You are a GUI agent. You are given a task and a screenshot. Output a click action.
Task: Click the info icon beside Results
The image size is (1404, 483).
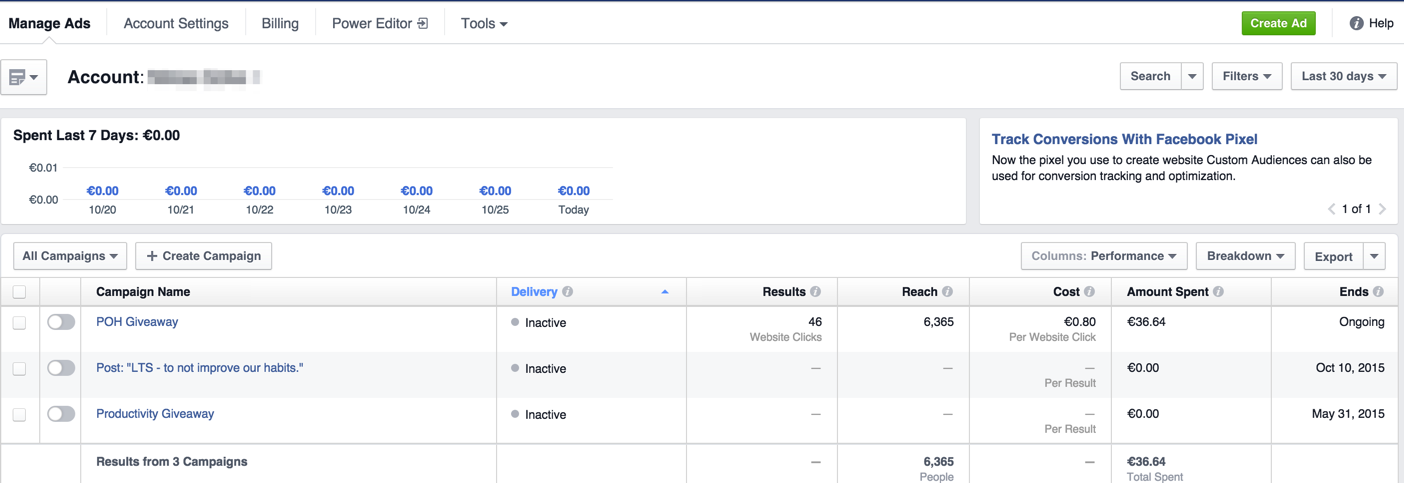pos(815,292)
